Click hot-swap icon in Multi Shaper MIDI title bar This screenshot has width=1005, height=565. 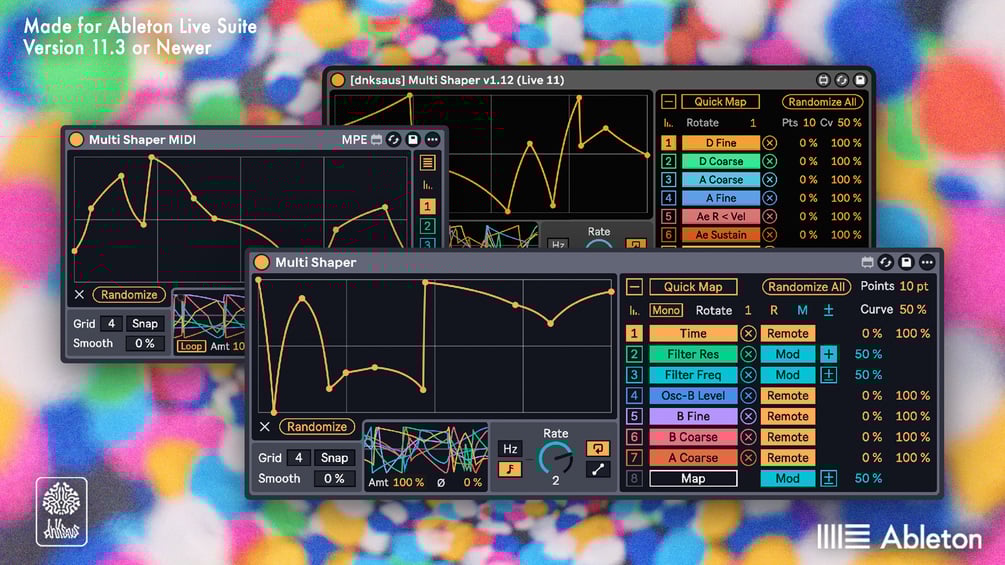(394, 140)
